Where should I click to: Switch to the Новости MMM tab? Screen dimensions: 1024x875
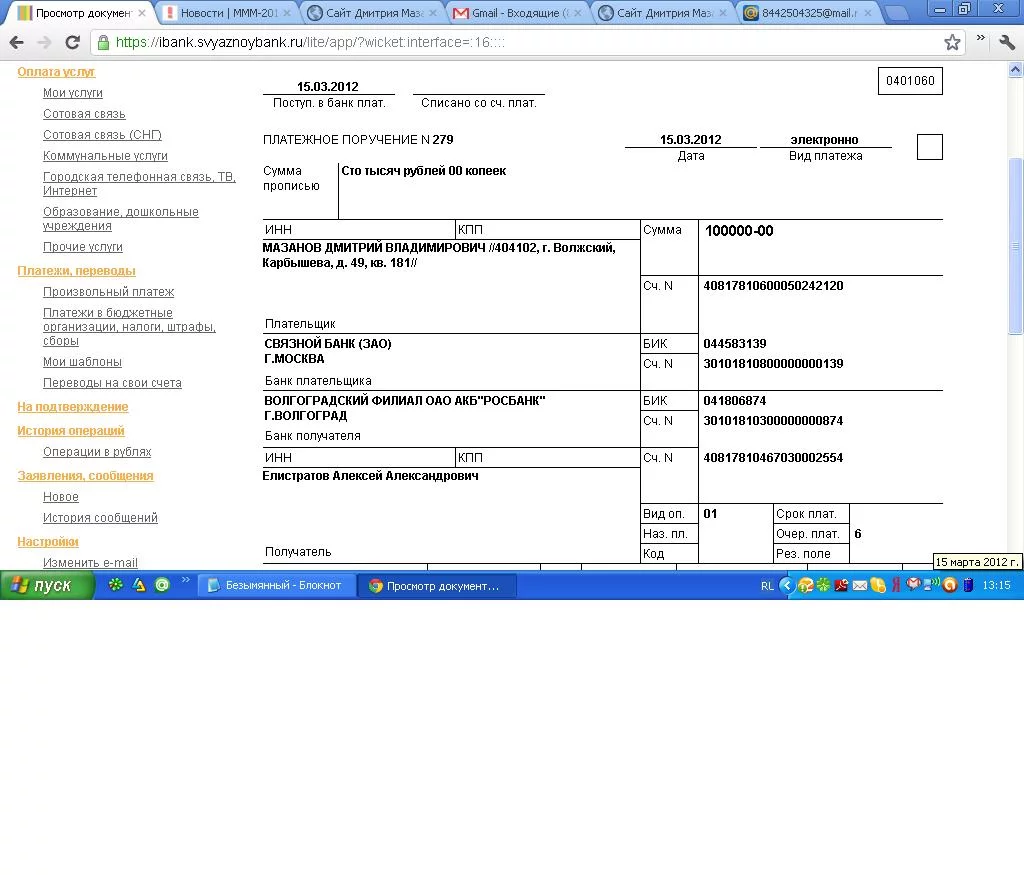point(227,12)
